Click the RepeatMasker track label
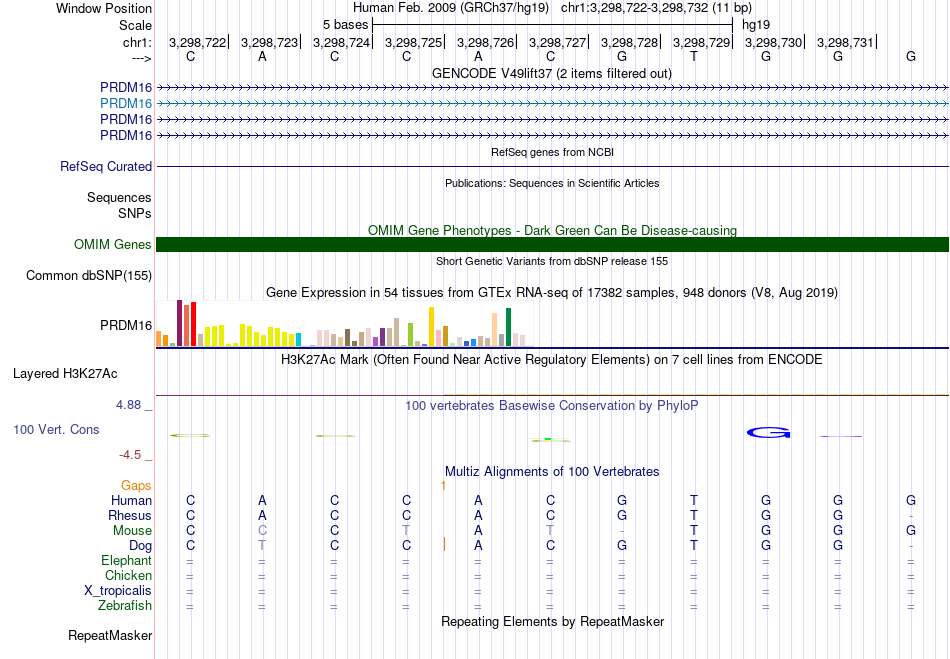Screen dimensions: 950x659 (110, 635)
